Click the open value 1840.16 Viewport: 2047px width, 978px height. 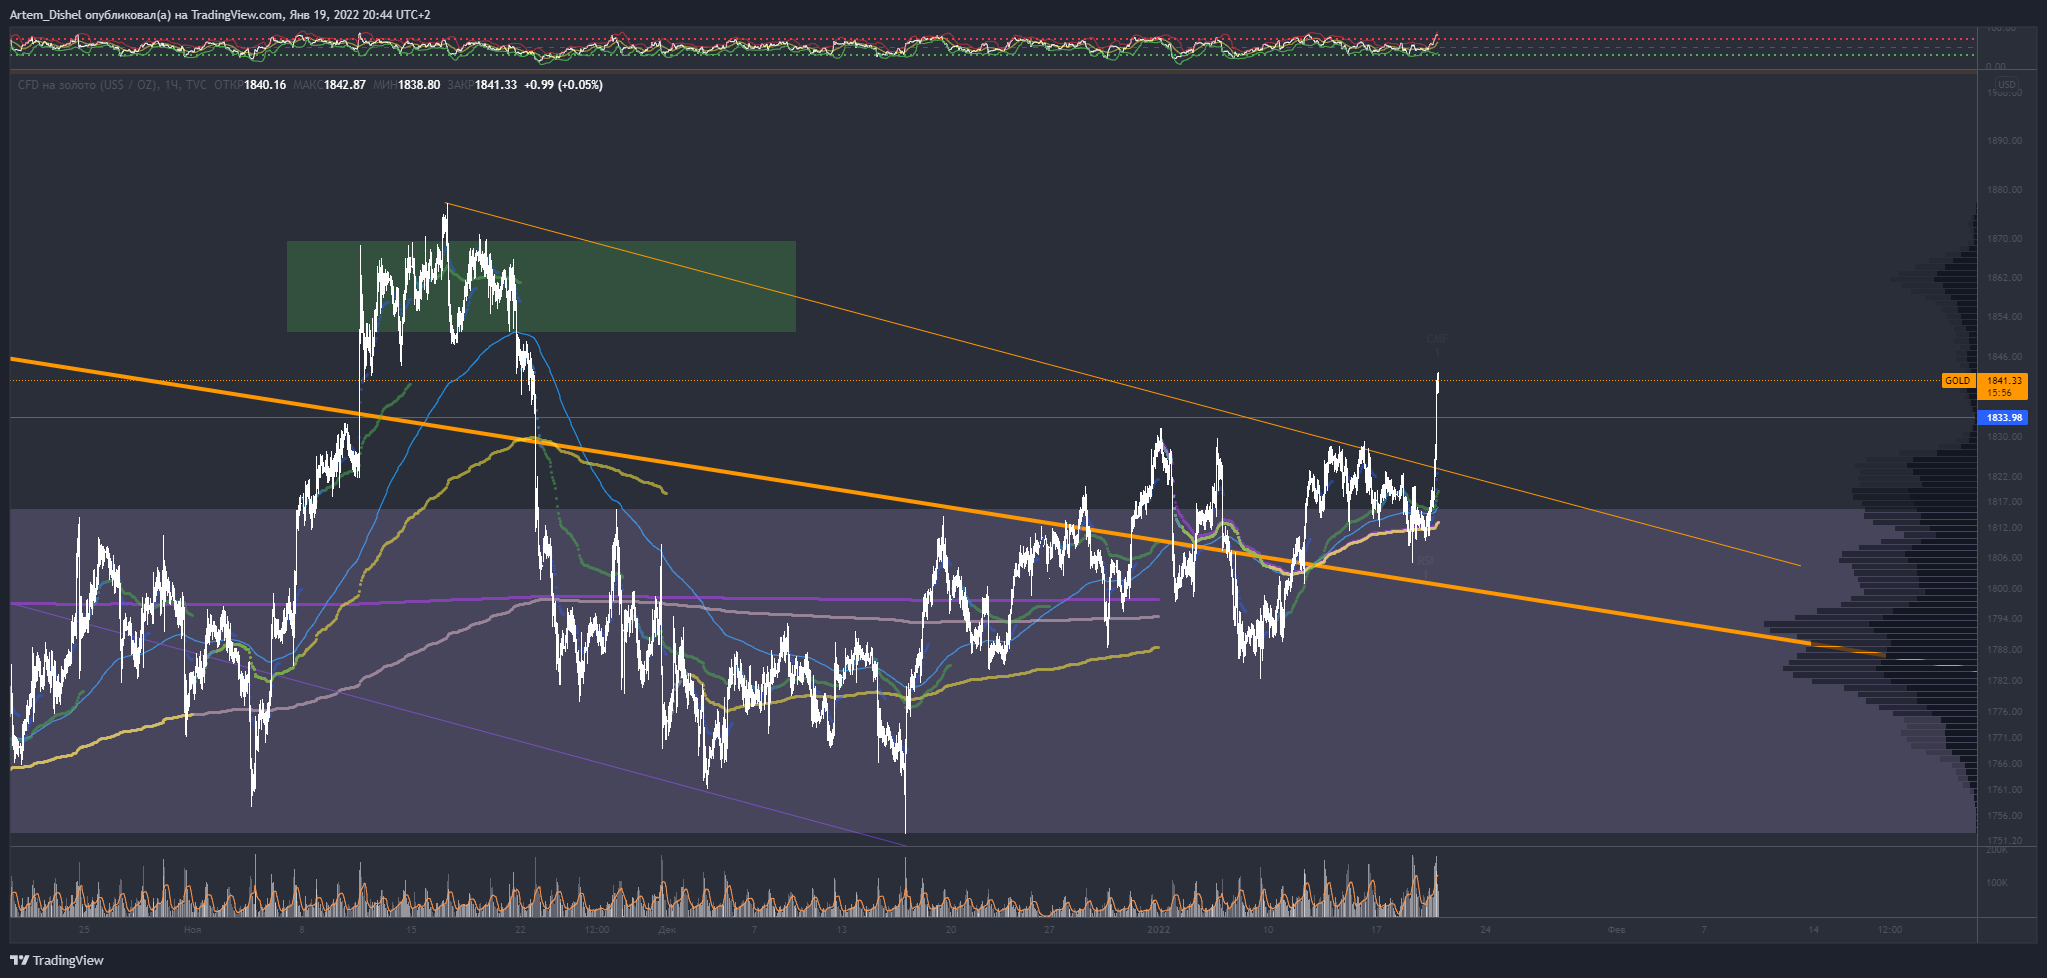click(x=265, y=85)
